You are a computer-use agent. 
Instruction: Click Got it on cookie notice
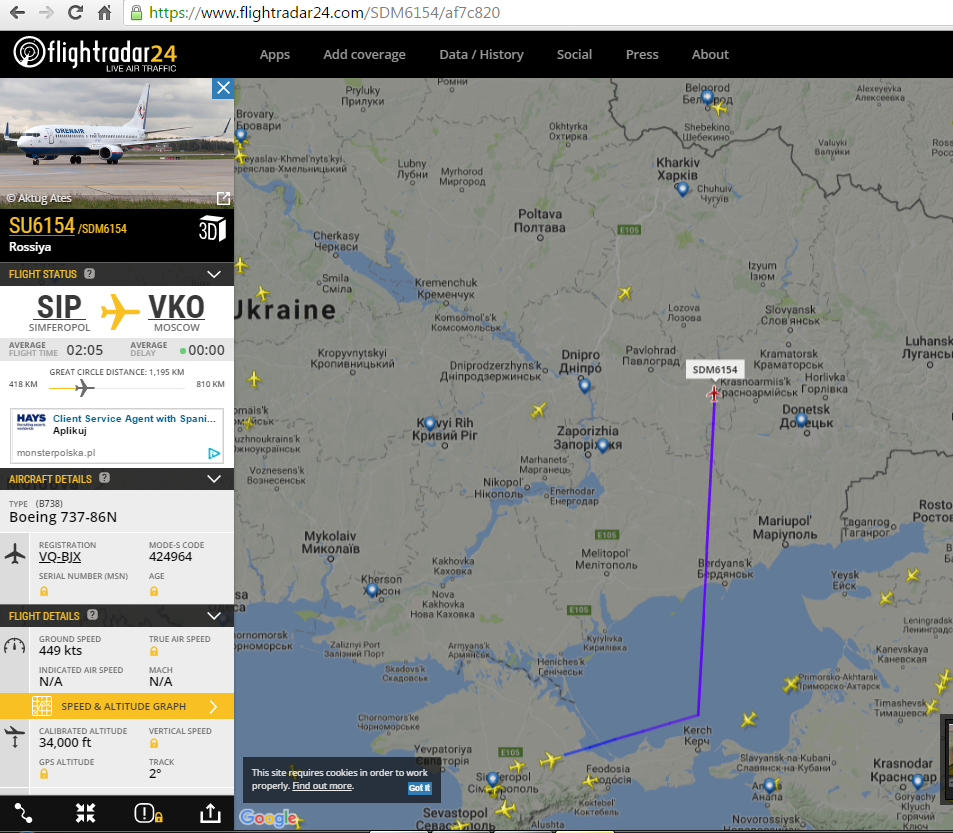[419, 787]
